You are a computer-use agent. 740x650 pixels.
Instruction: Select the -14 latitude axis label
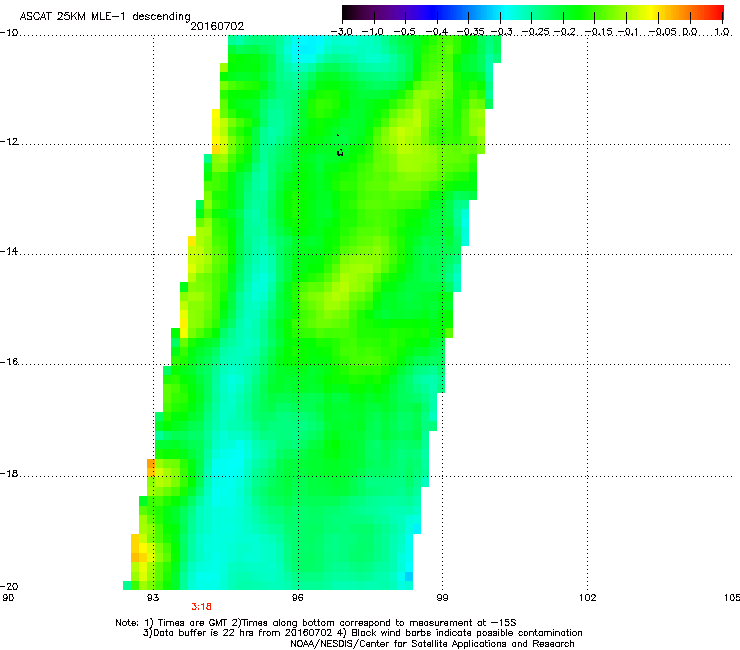point(9,252)
